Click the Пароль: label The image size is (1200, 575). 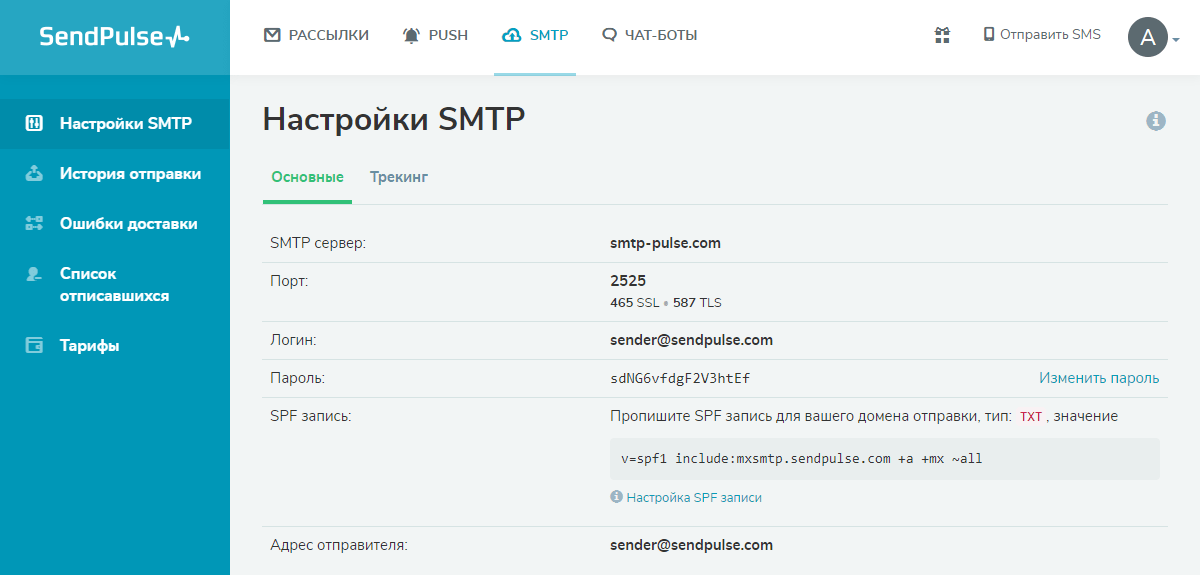pos(298,378)
